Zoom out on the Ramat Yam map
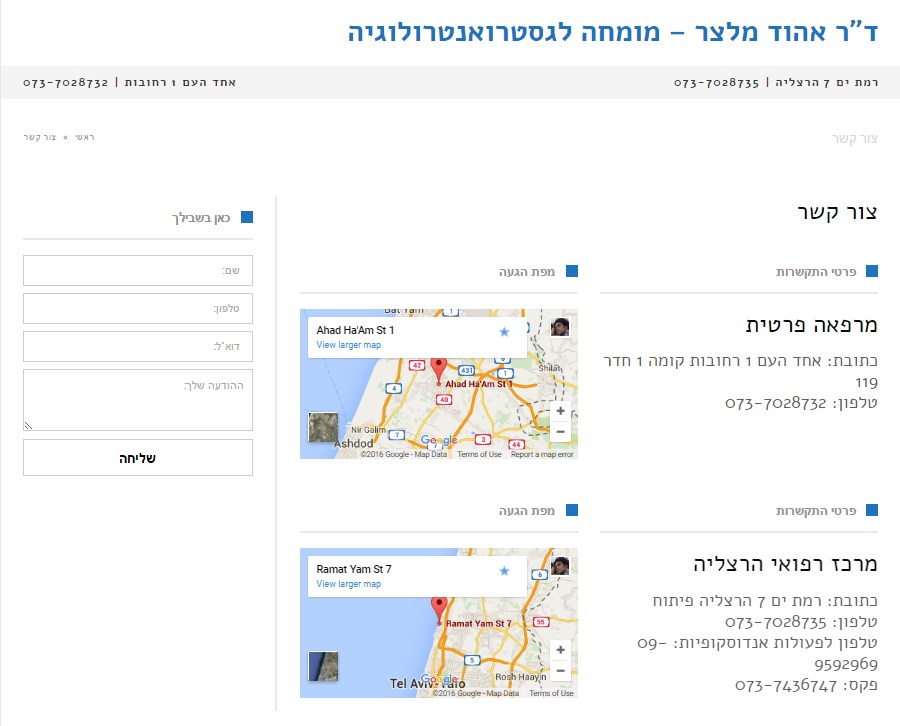Viewport: 900px width, 726px height. click(x=561, y=670)
